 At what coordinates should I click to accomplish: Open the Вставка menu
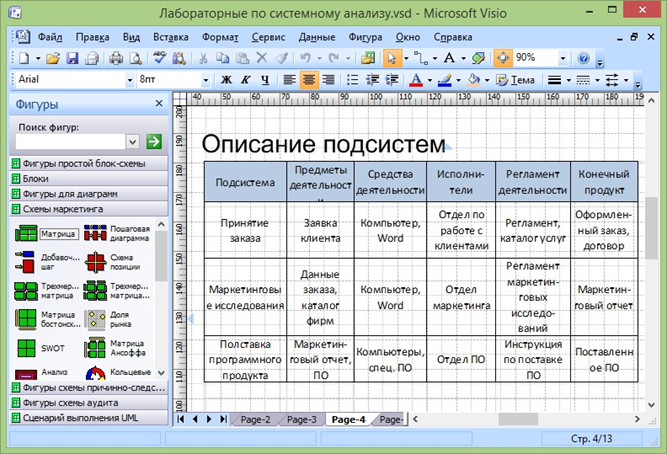point(171,37)
